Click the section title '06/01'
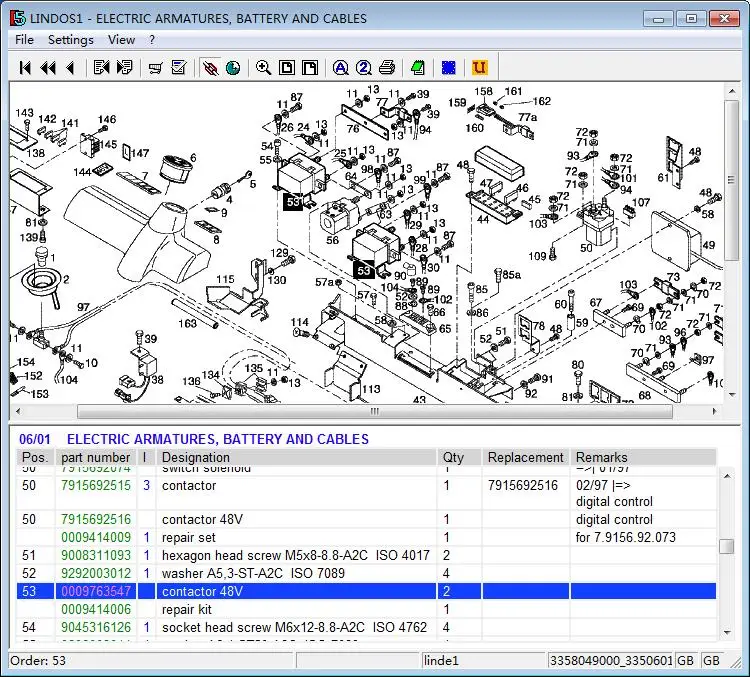The width and height of the screenshot is (750, 677). pos(34,439)
